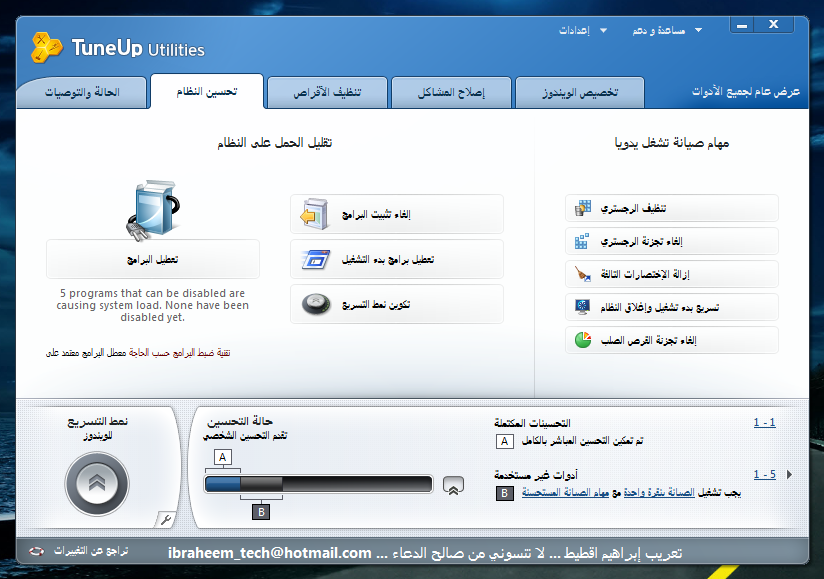Open the تخصيص الويندوز tab
The height and width of the screenshot is (579, 824).
[580, 92]
